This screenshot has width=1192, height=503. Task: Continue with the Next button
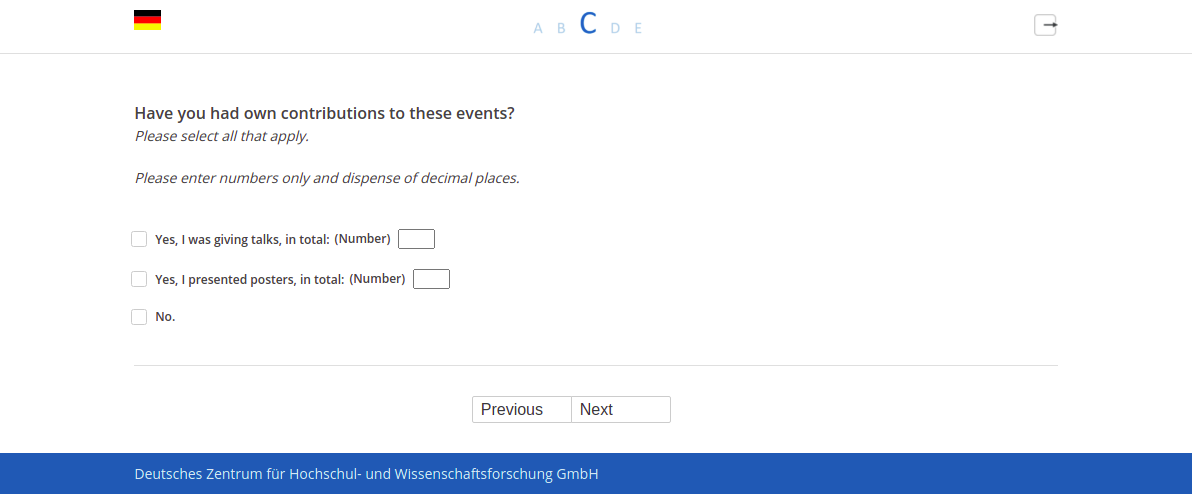click(x=621, y=410)
